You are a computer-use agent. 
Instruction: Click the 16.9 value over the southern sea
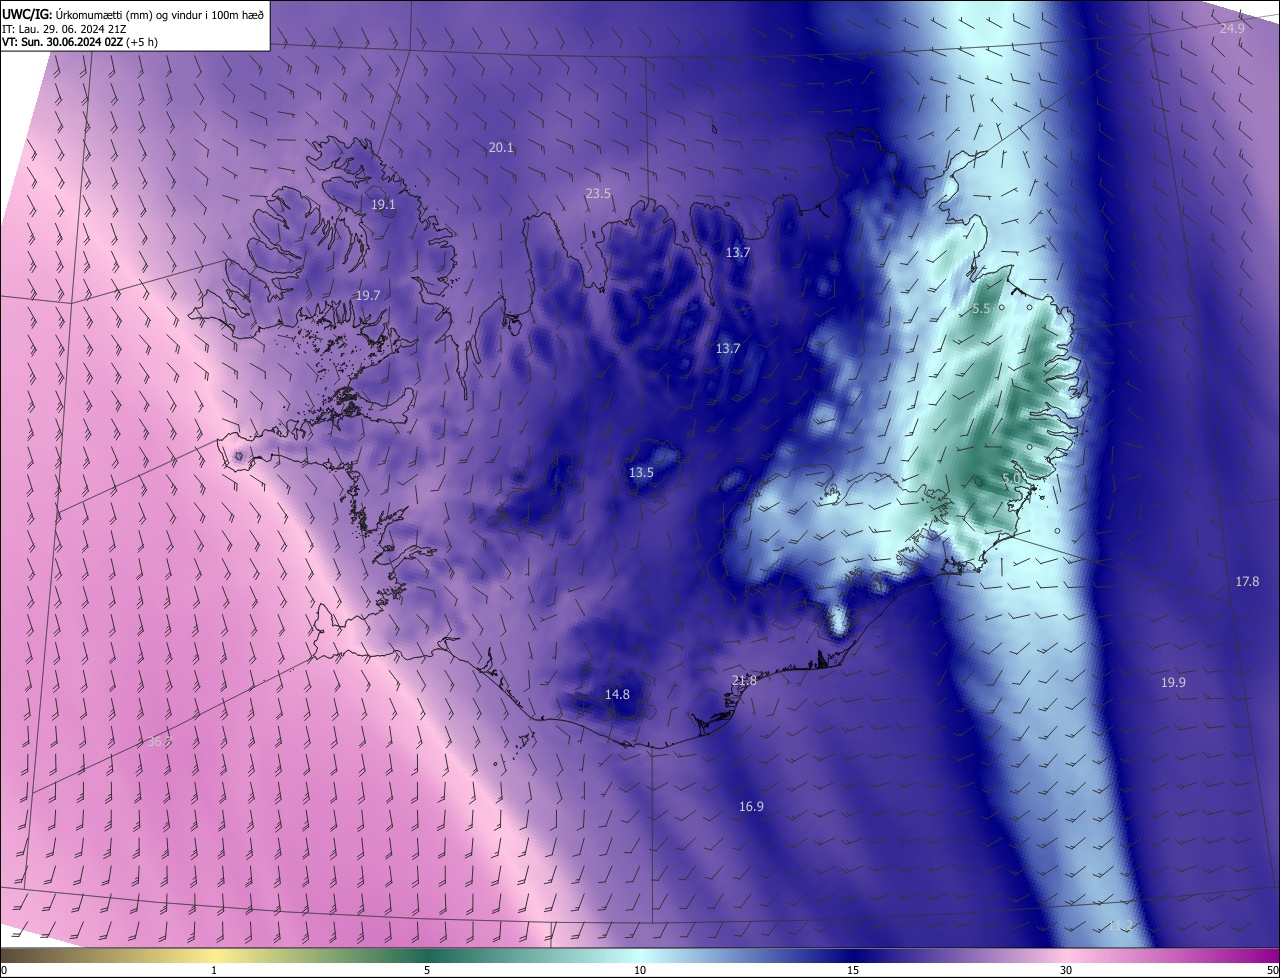pyautogui.click(x=751, y=807)
